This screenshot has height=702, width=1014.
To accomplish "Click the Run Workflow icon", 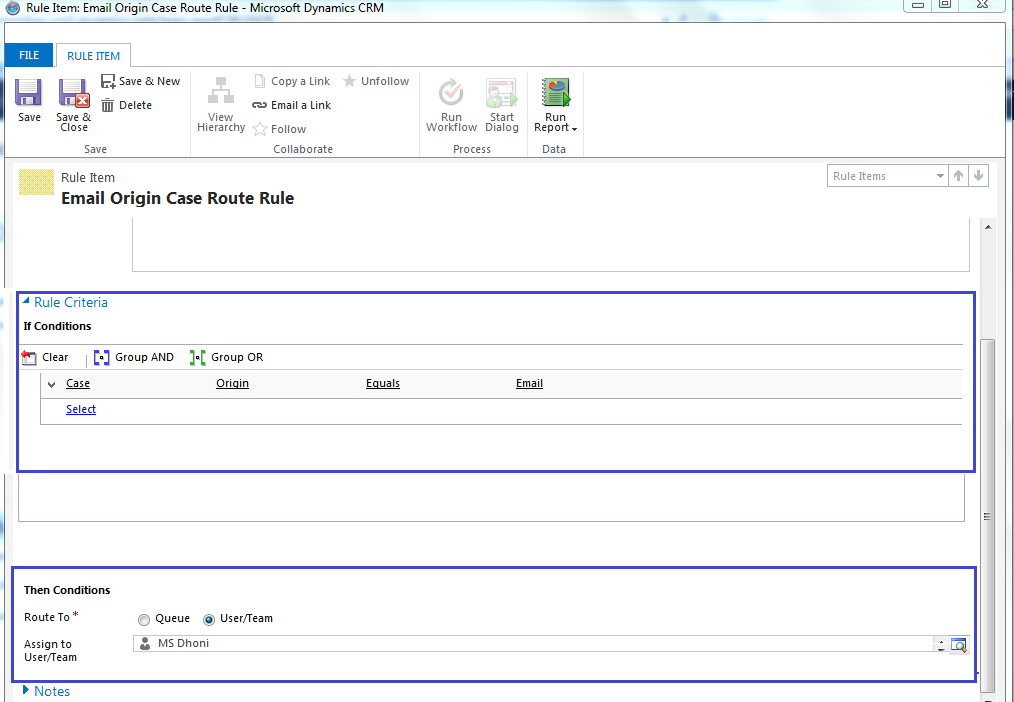I will (x=451, y=100).
